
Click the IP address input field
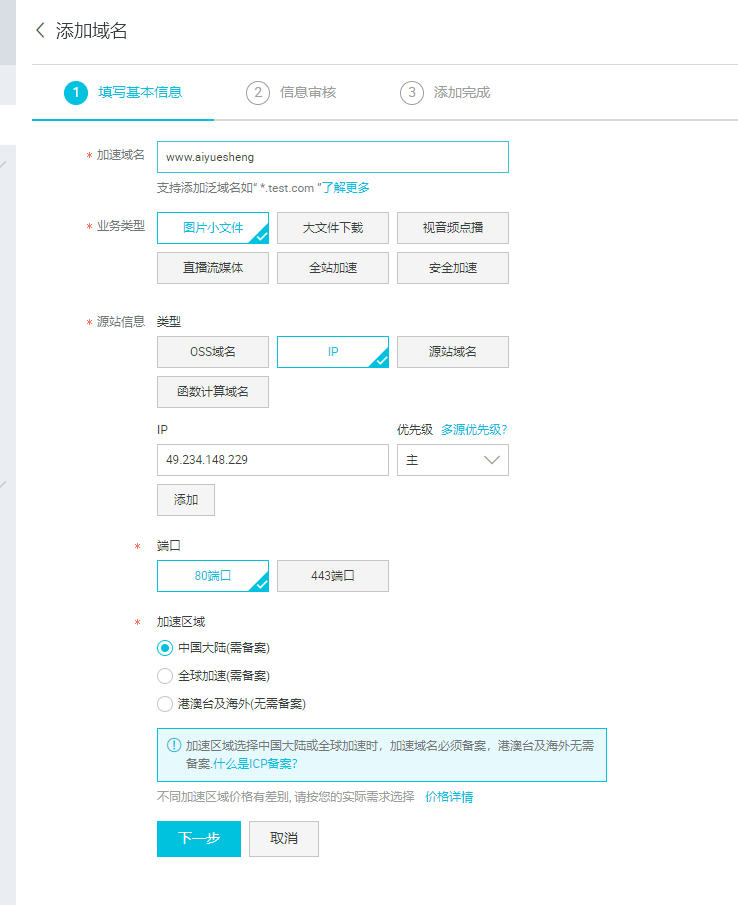point(272,460)
